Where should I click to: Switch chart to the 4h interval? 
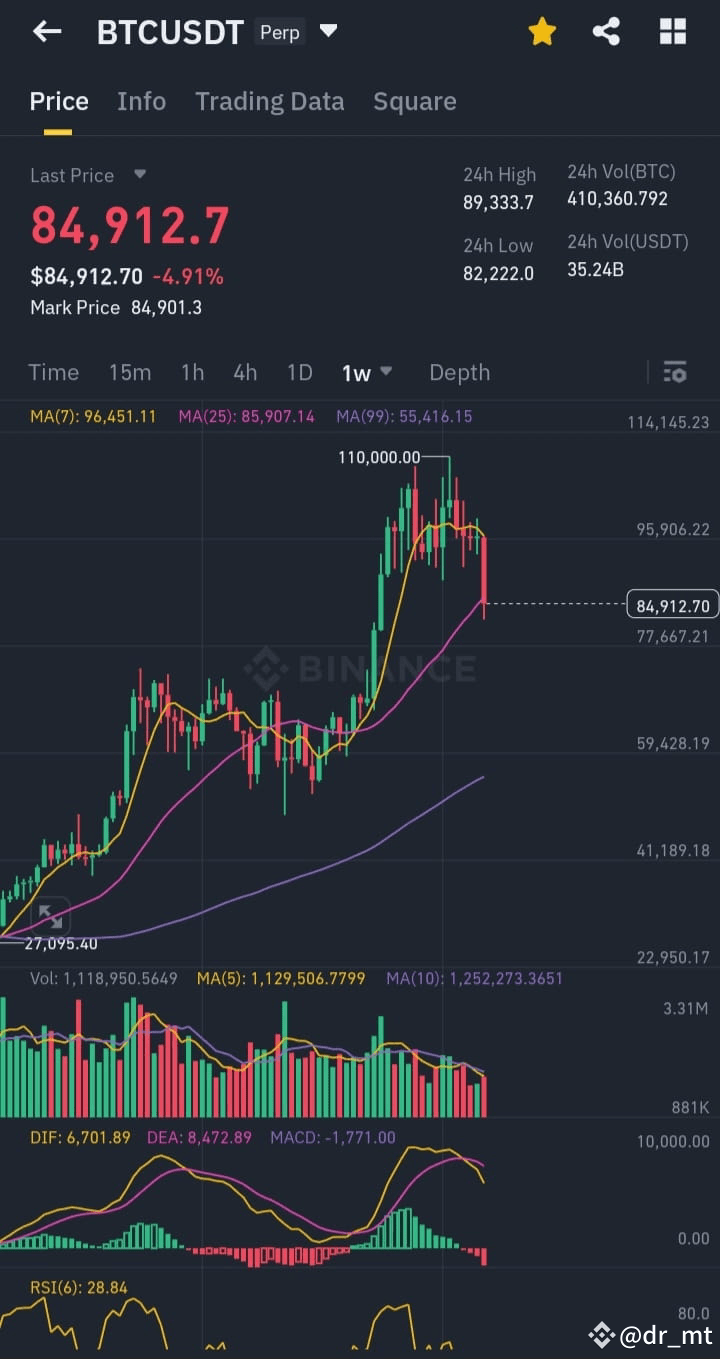tap(245, 372)
